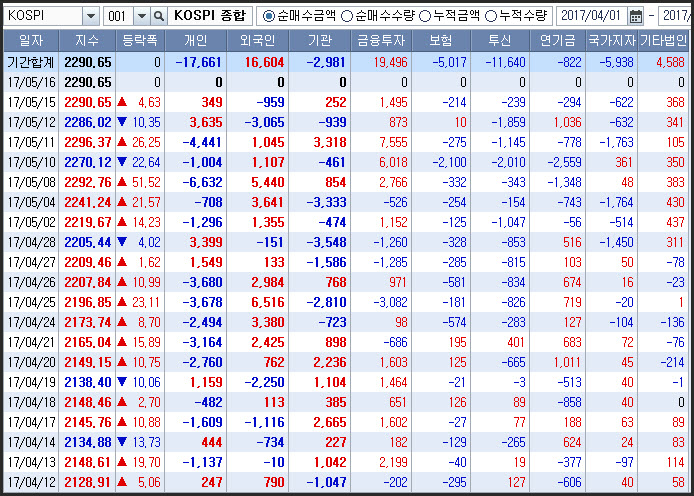Image resolution: width=694 pixels, height=496 pixels.
Task: Click the 기타법인 column header
Action: pyautogui.click(x=663, y=41)
